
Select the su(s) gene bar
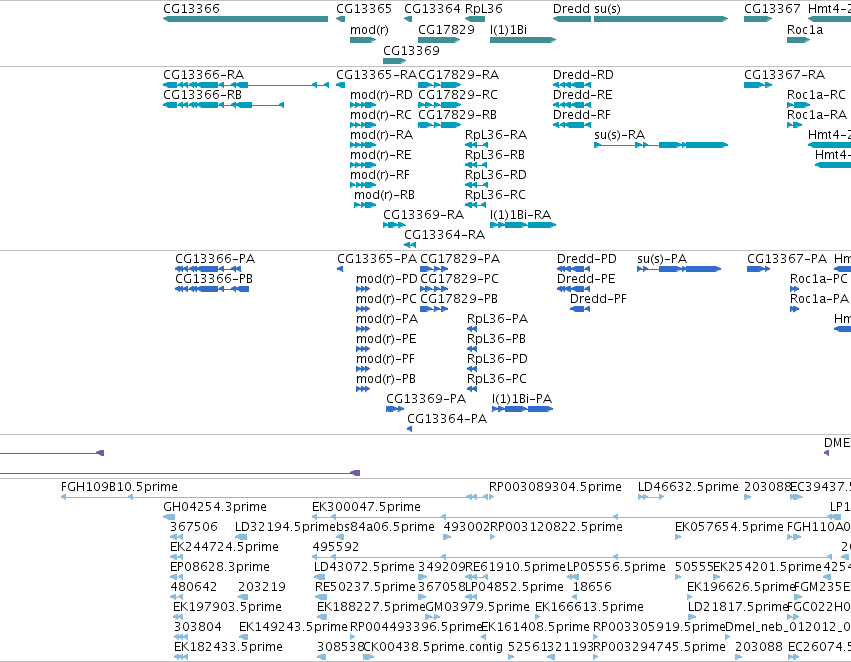[x=661, y=19]
